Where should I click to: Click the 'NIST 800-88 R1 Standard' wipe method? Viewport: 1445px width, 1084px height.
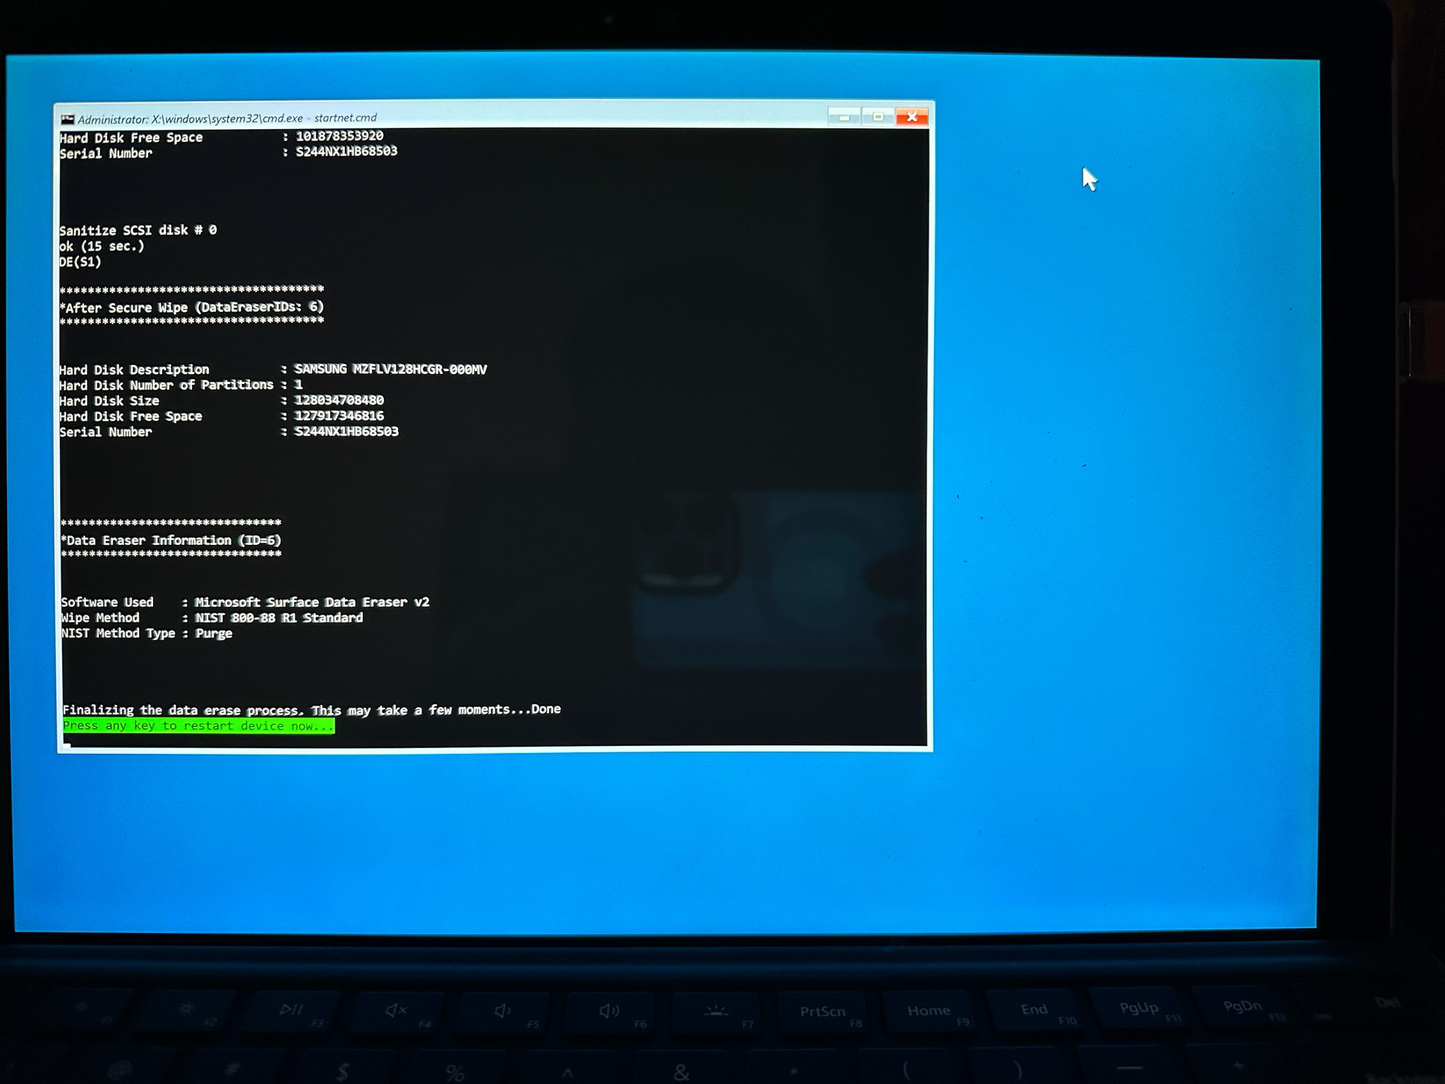point(279,618)
